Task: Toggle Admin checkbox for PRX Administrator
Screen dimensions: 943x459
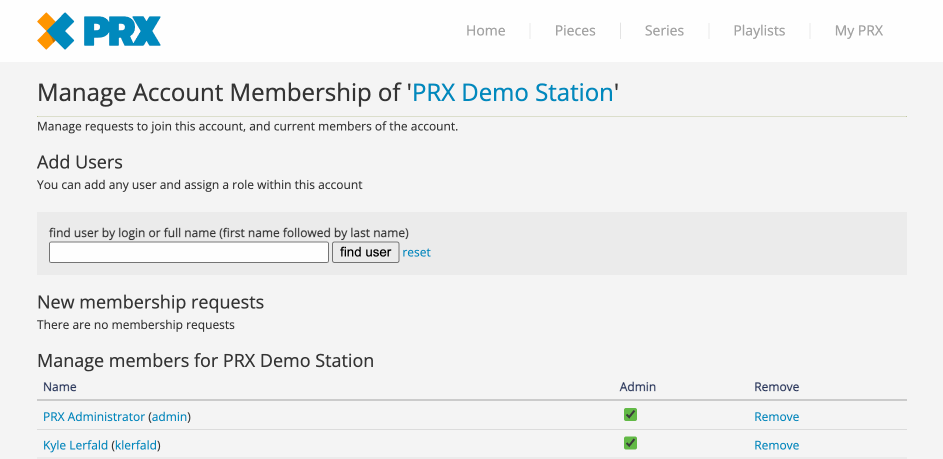Action: pyautogui.click(x=630, y=414)
